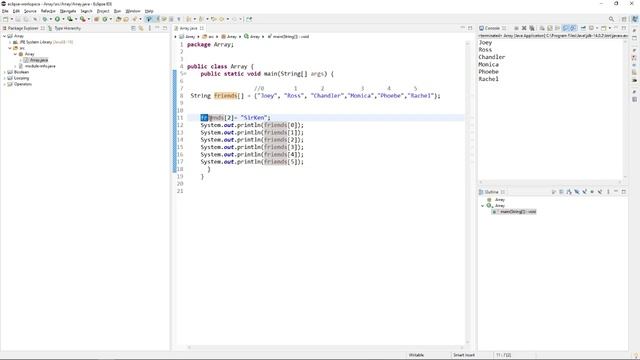Collapse the Array project in Package Explorer
This screenshot has height=360, width=640.
pos(4,36)
